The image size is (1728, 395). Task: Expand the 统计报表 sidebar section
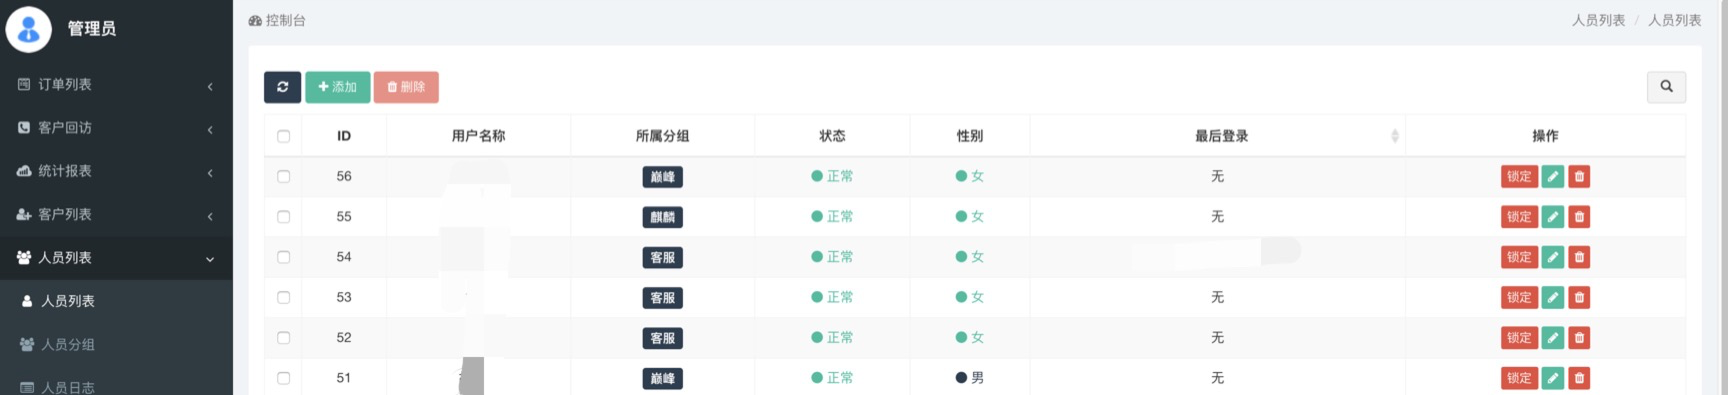116,171
